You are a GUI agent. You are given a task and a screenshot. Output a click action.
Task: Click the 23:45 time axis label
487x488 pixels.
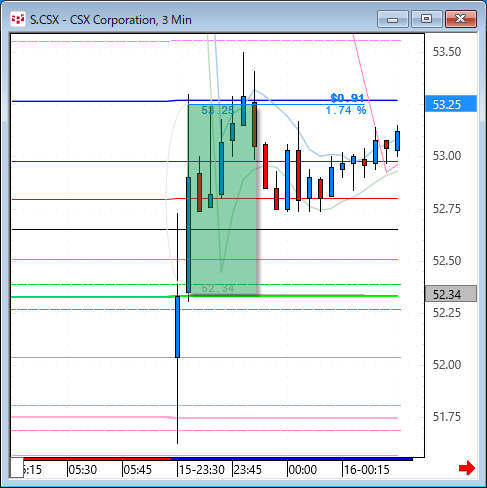(248, 470)
